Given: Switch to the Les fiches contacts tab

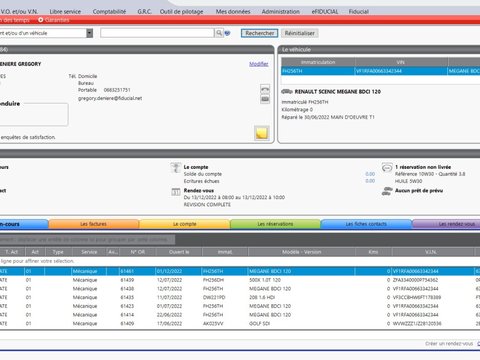Looking at the screenshot, I should [x=366, y=224].
